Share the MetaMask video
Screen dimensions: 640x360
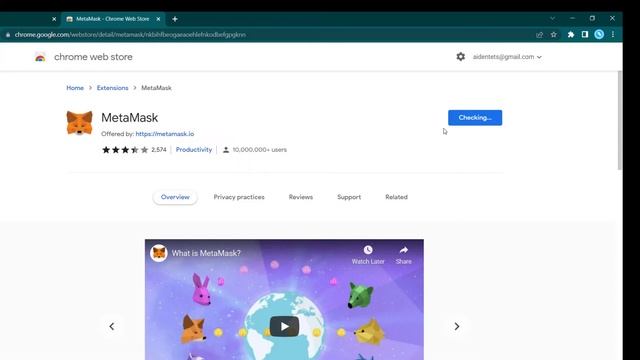tap(403, 255)
